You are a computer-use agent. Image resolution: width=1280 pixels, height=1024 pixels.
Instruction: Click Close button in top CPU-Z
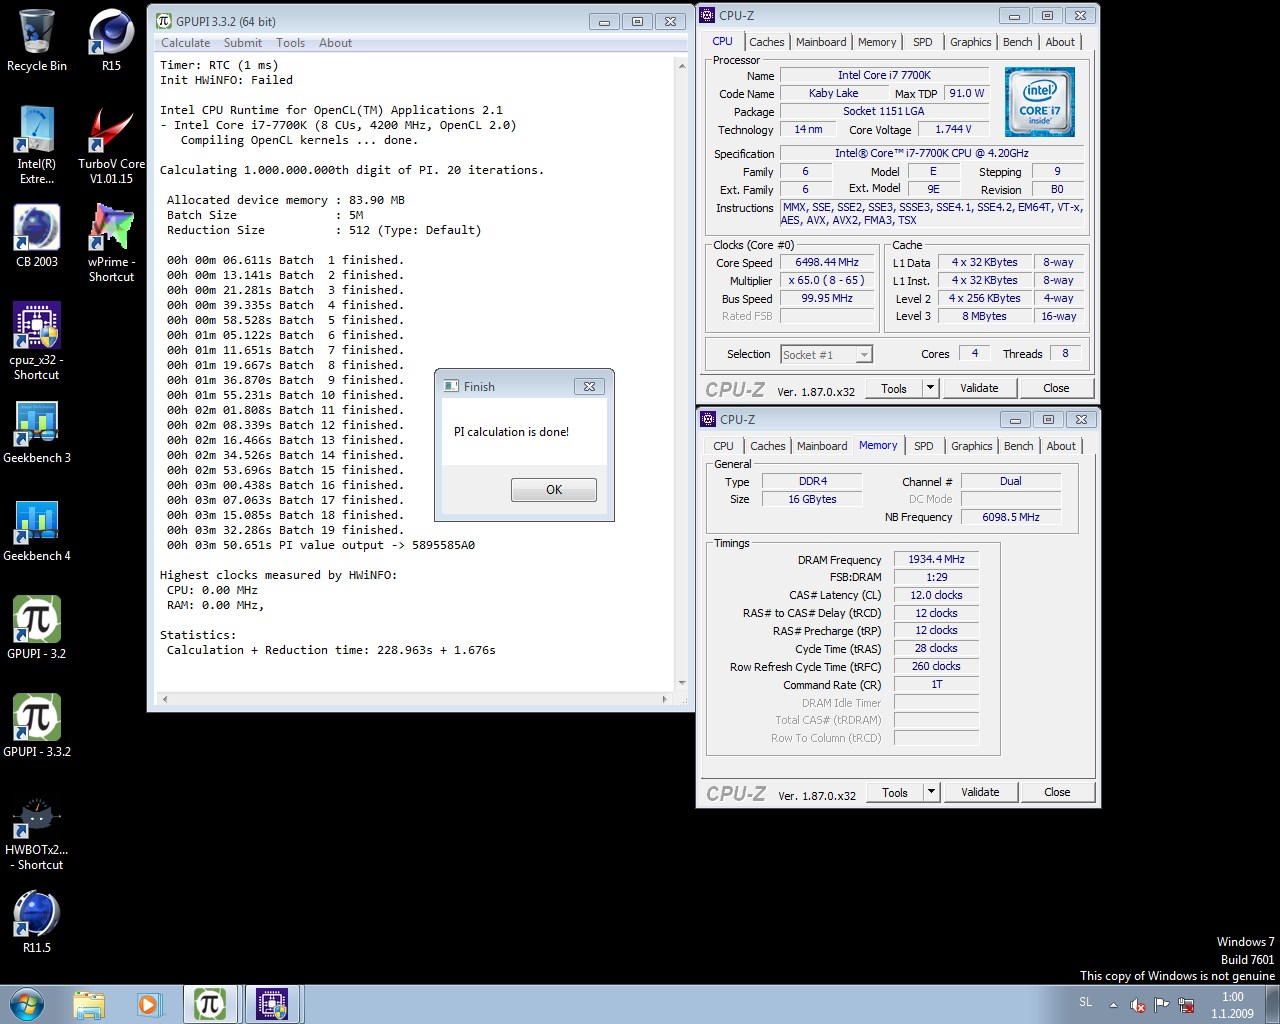[x=1056, y=388]
